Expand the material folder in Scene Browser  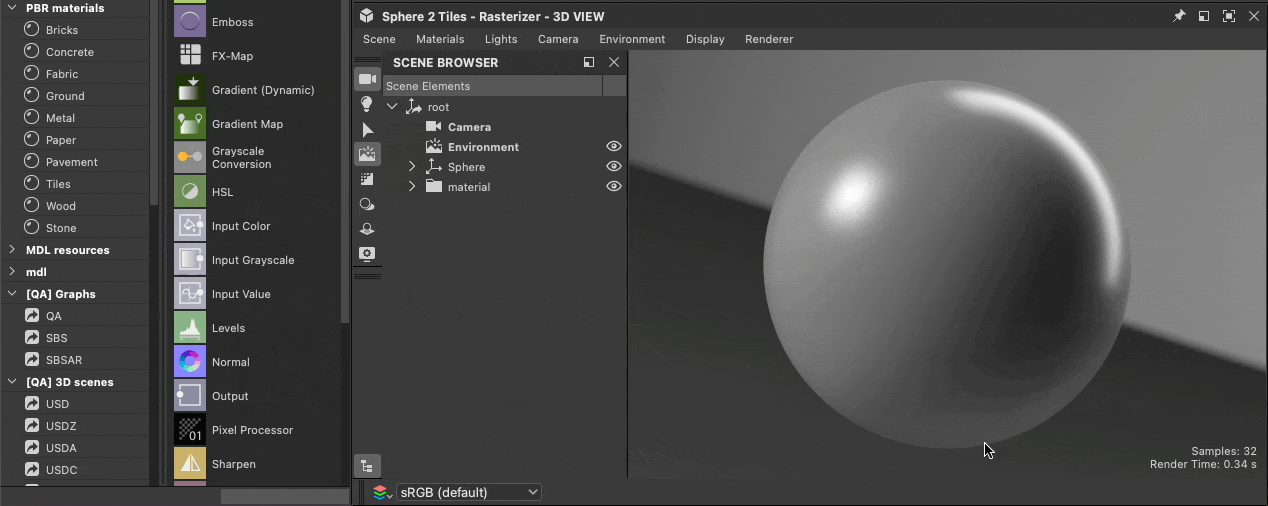pyautogui.click(x=412, y=186)
